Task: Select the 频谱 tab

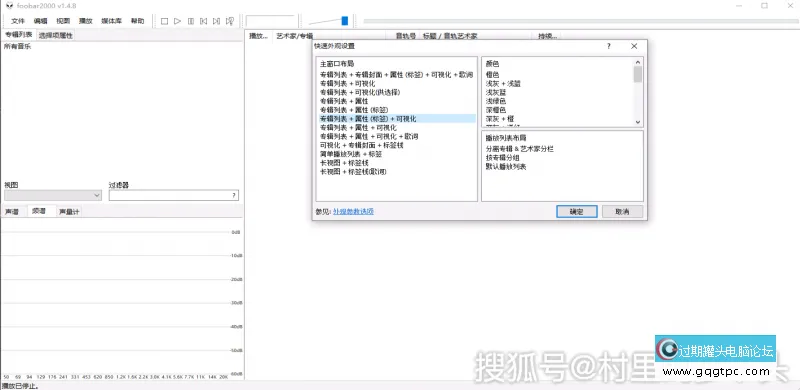Action: click(x=38, y=211)
